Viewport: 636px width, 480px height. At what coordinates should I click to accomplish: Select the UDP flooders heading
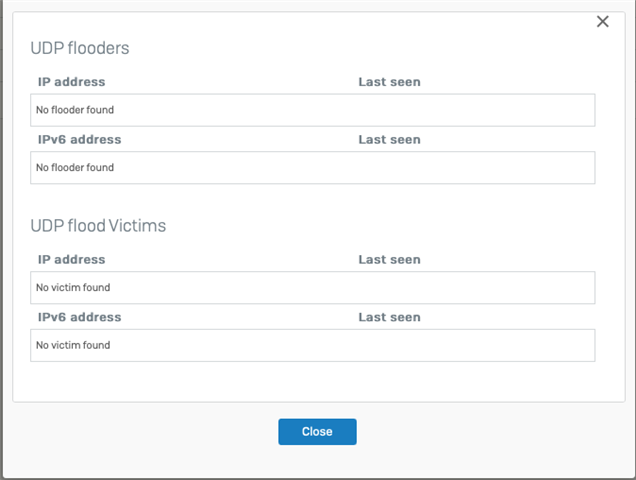tap(80, 48)
